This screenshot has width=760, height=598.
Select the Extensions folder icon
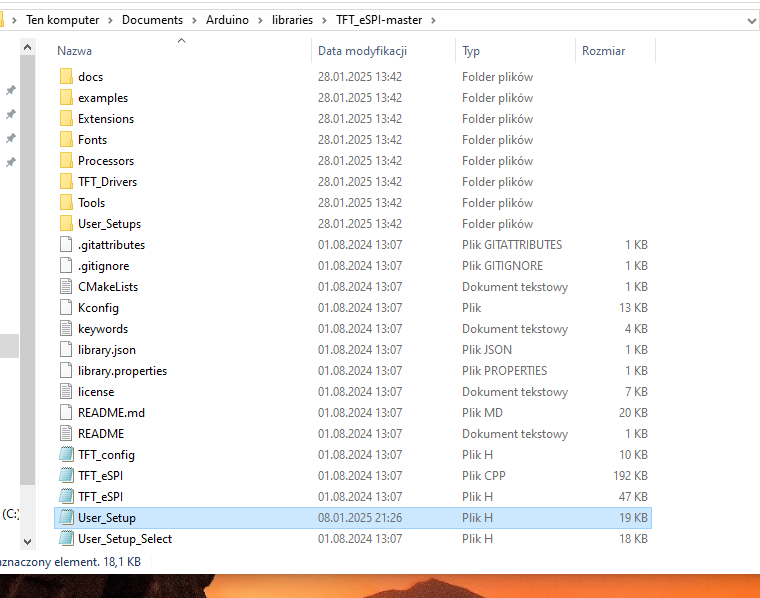66,119
